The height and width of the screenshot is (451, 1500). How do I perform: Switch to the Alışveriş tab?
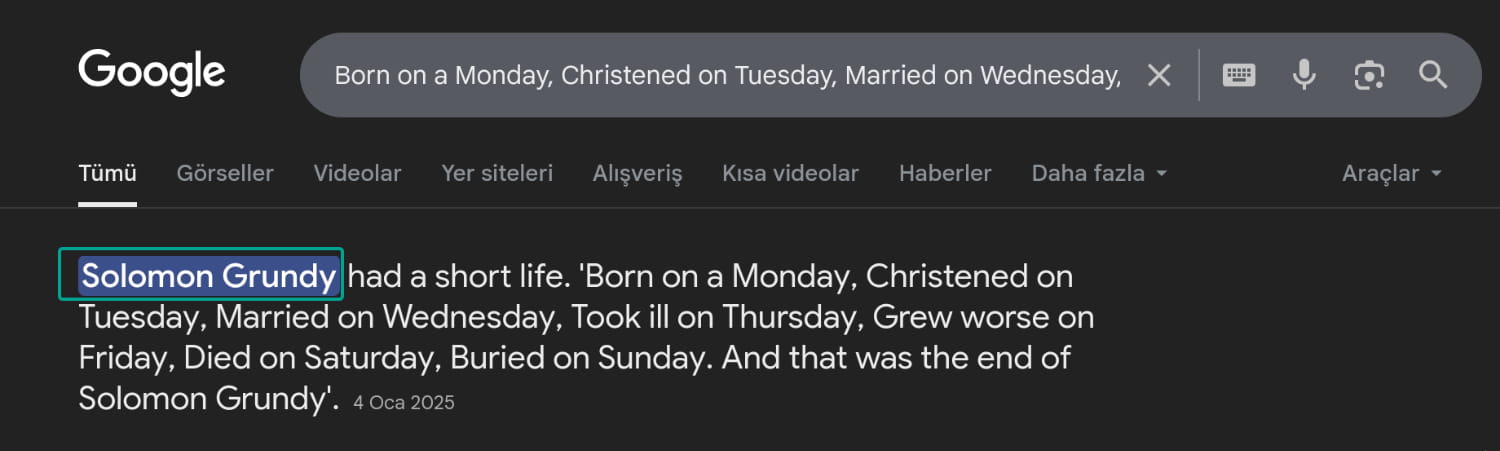tap(637, 173)
